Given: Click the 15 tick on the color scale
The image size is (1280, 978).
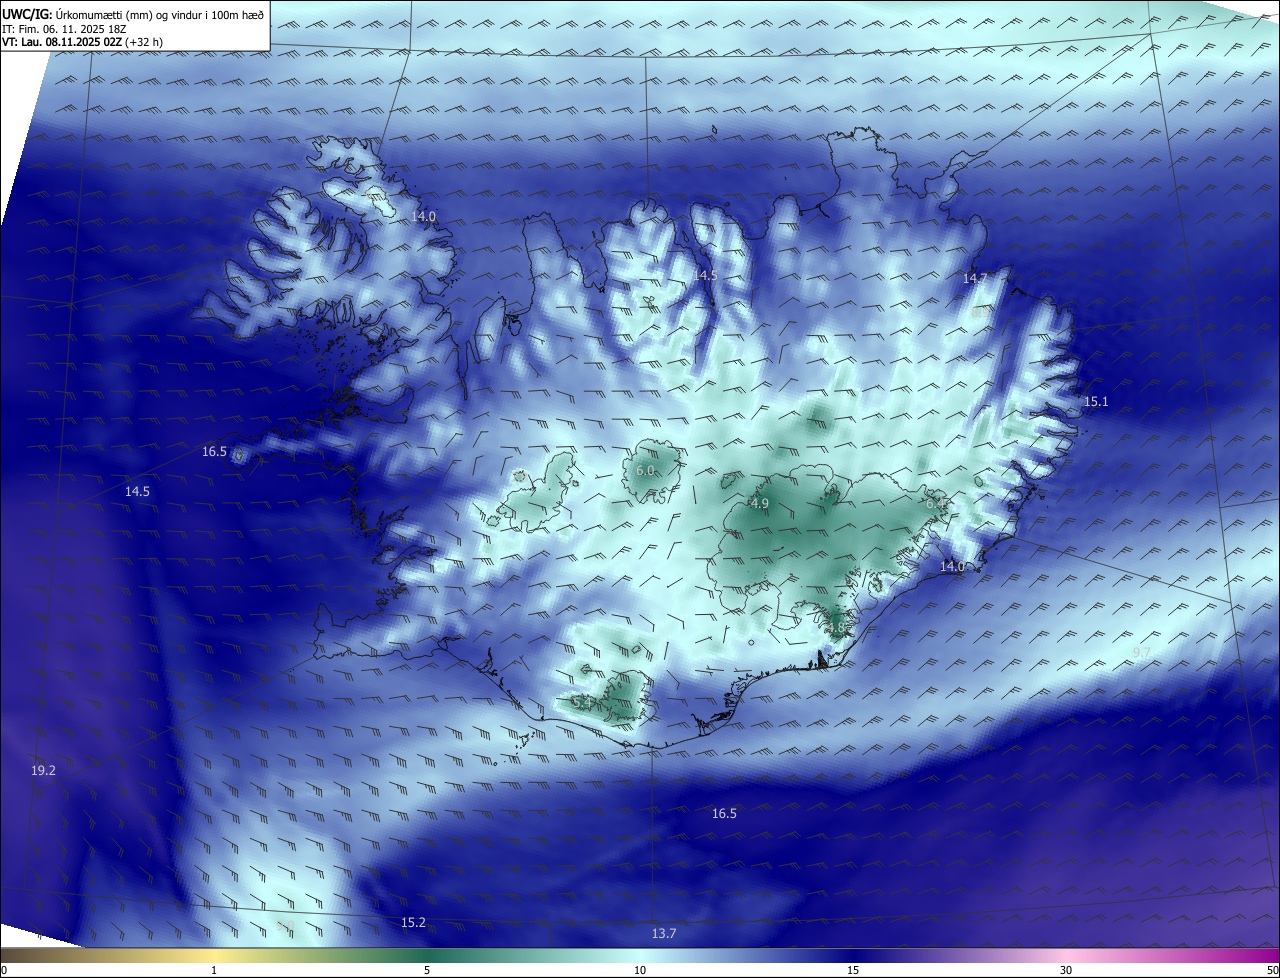Looking at the screenshot, I should 853,970.
